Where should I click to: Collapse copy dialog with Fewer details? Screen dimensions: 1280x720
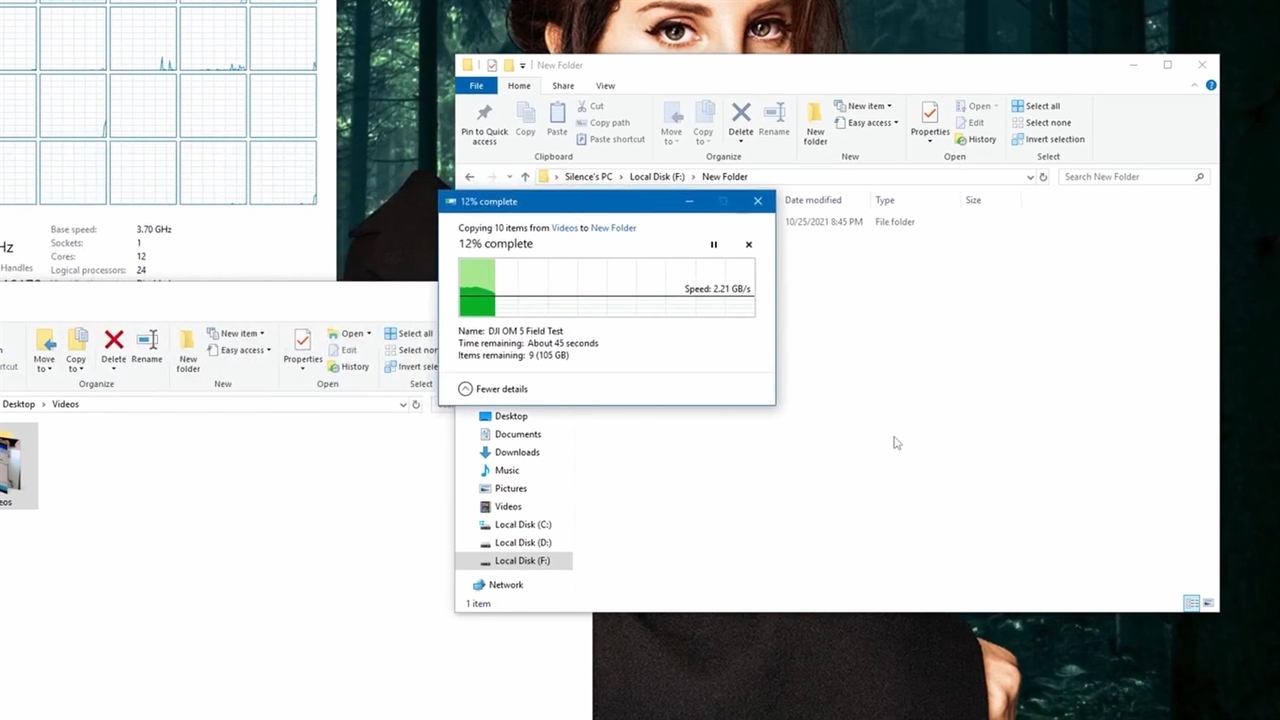(x=493, y=389)
